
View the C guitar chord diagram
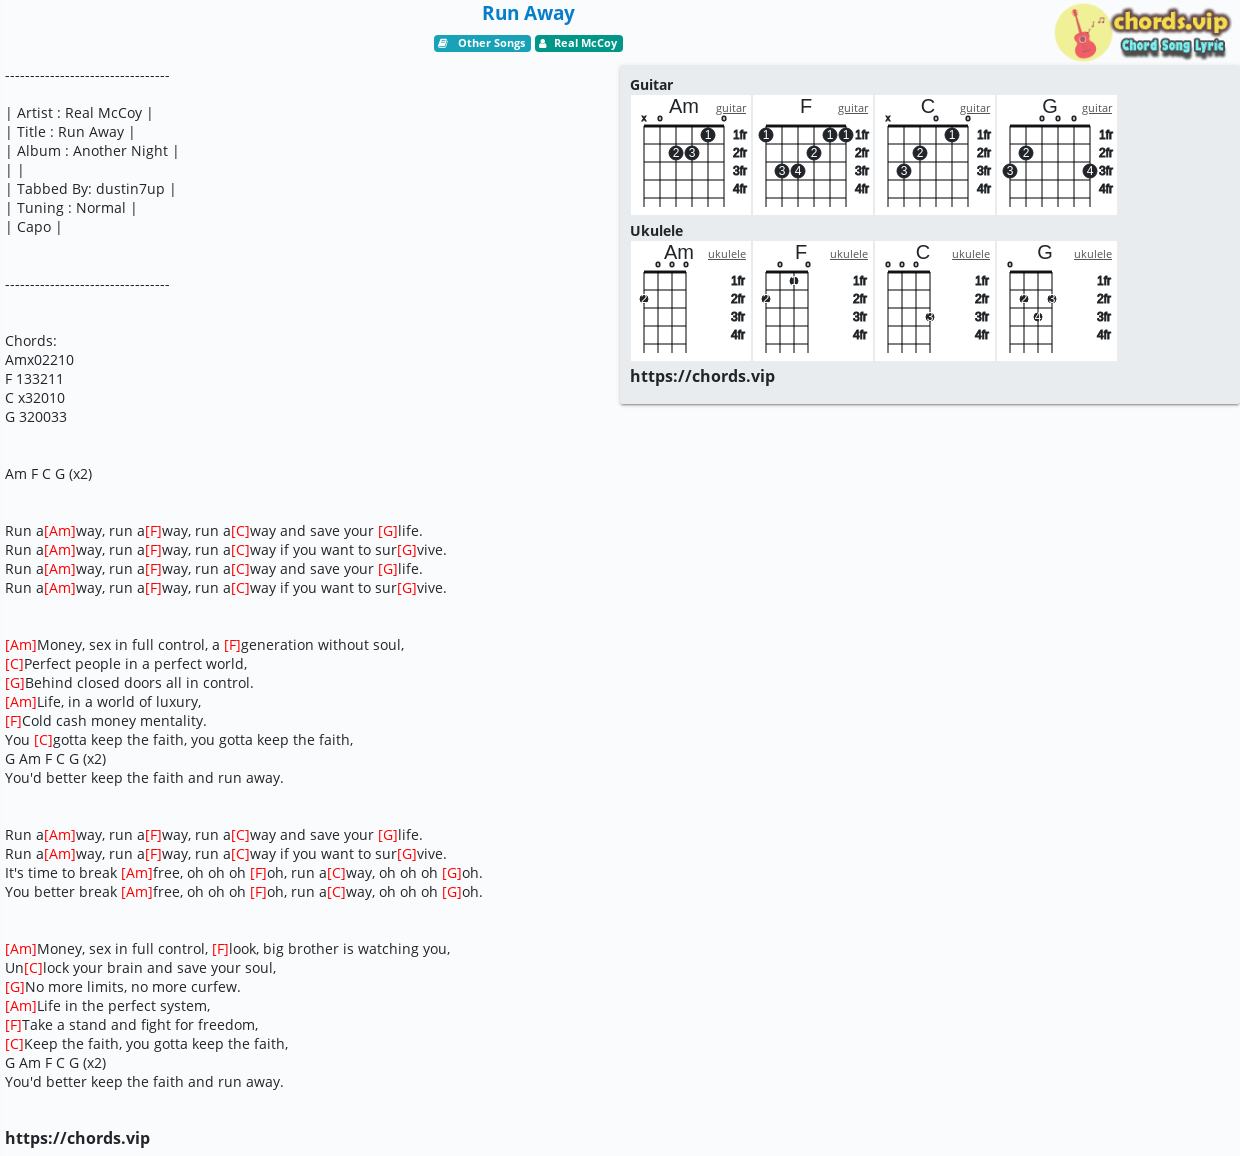935,155
